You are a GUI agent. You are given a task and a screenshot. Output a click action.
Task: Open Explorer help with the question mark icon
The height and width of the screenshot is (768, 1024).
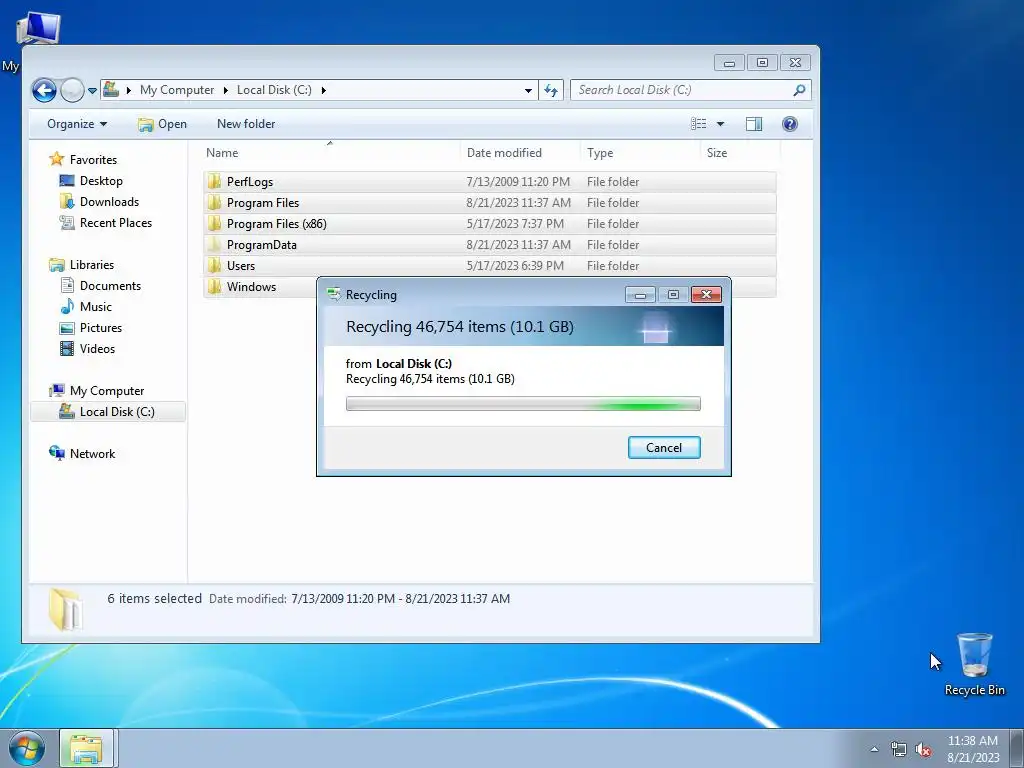coord(790,124)
